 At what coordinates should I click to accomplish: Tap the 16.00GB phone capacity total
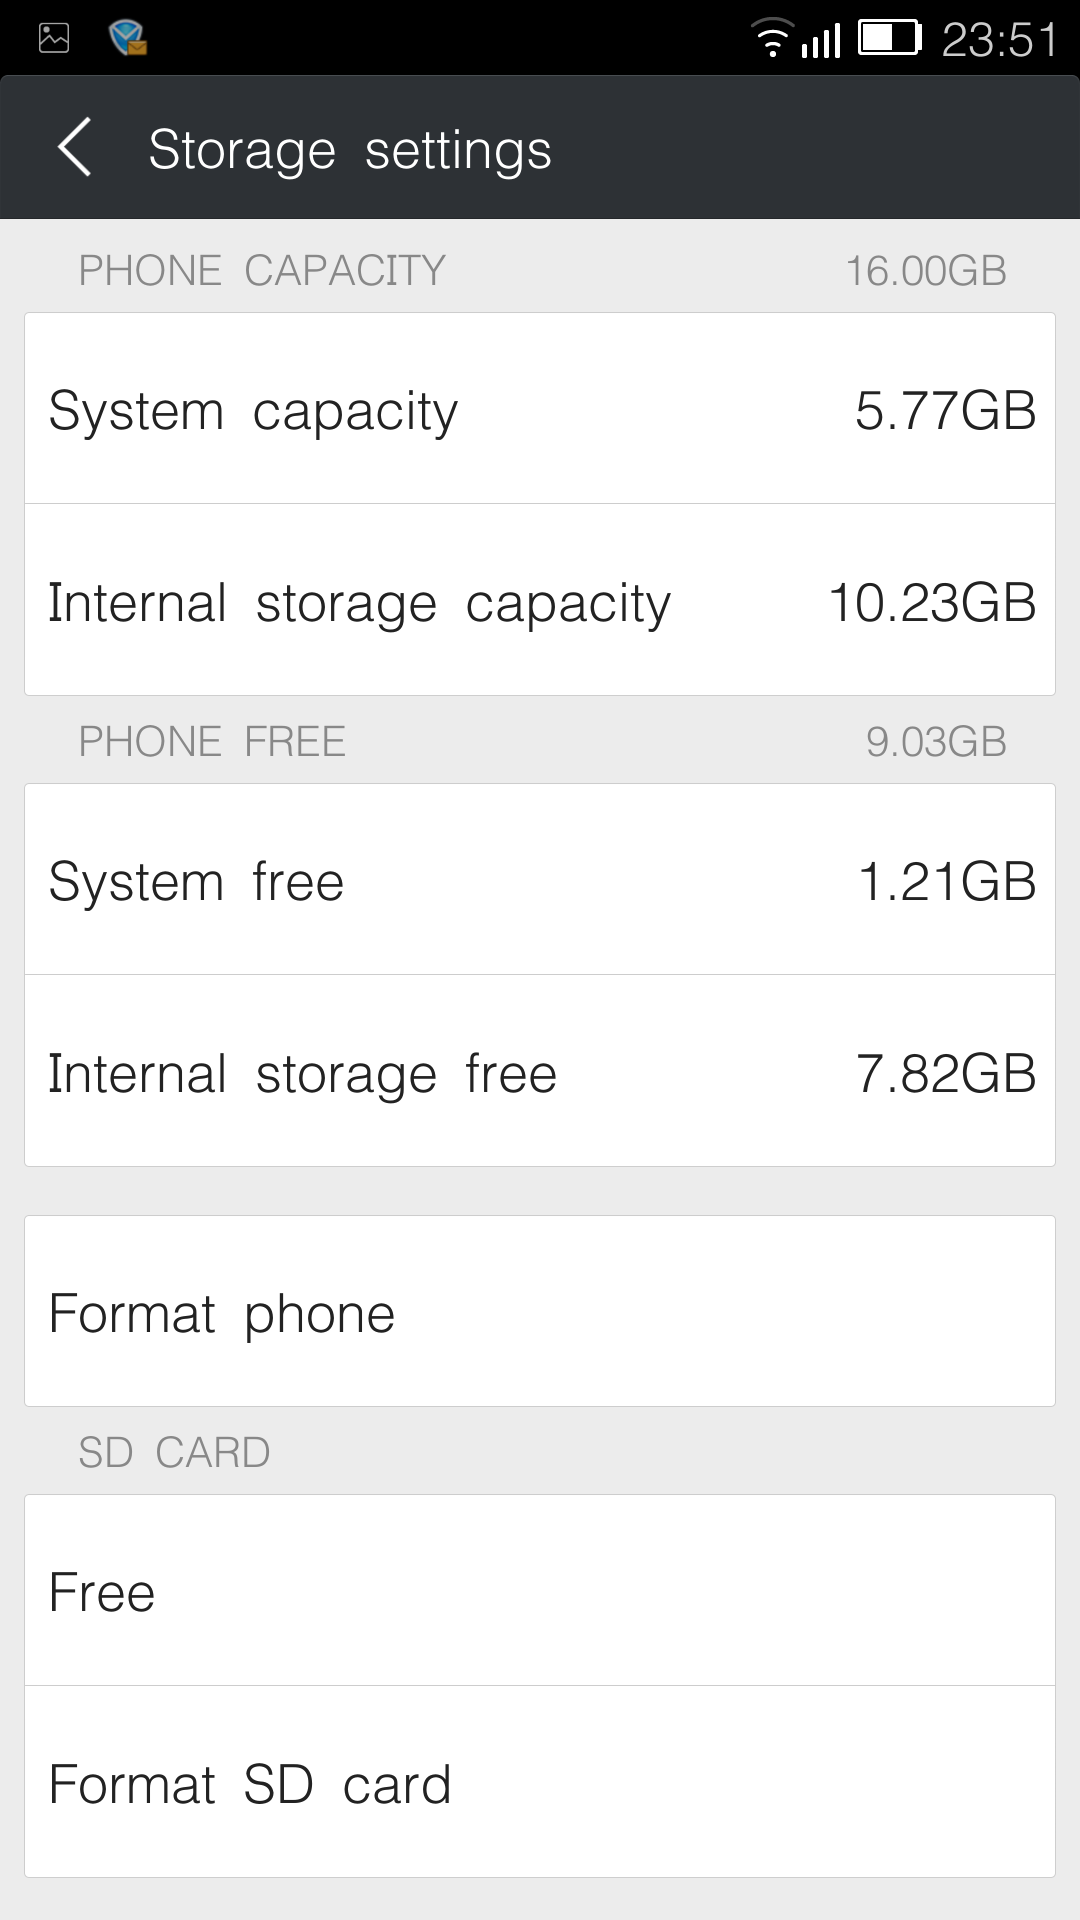926,270
